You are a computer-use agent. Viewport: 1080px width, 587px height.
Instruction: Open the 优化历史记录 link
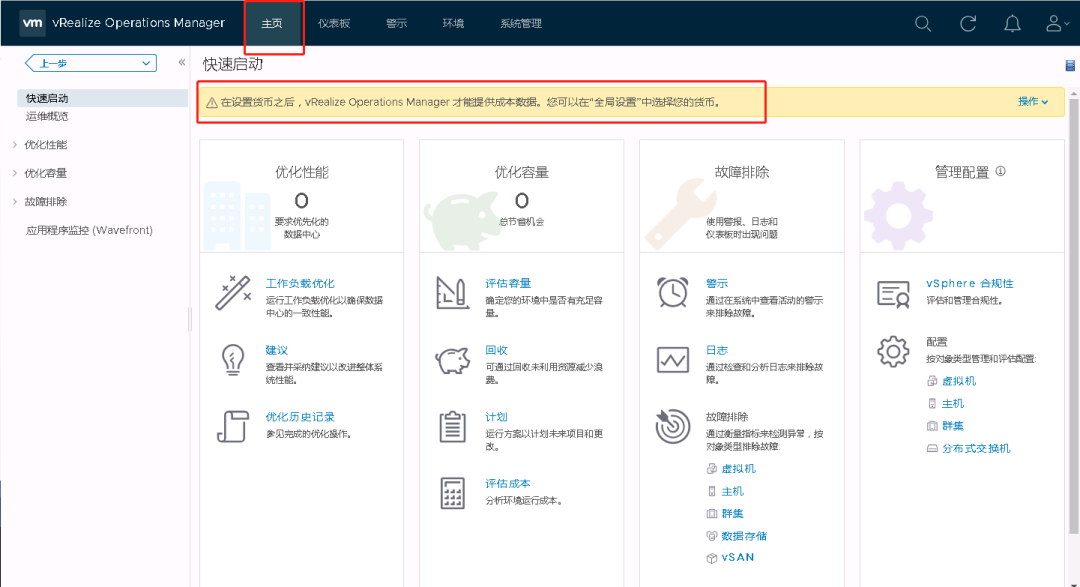pos(300,417)
